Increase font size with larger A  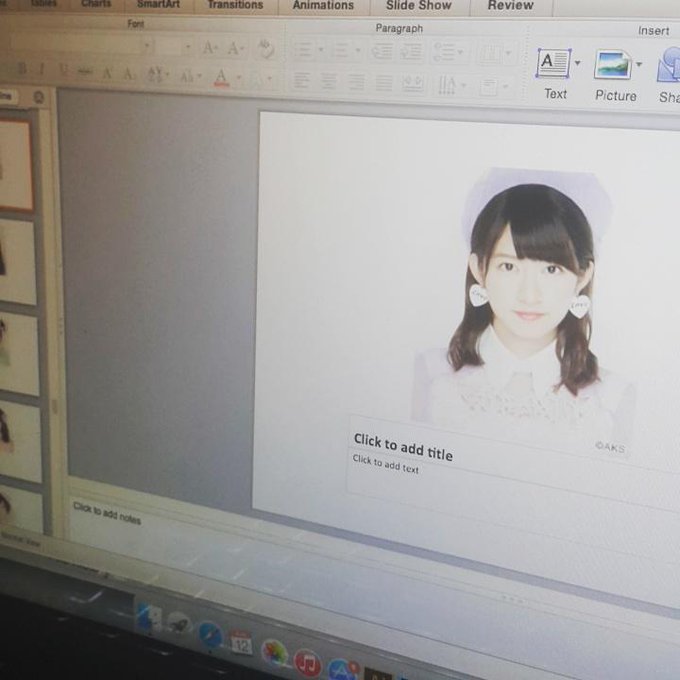point(209,47)
